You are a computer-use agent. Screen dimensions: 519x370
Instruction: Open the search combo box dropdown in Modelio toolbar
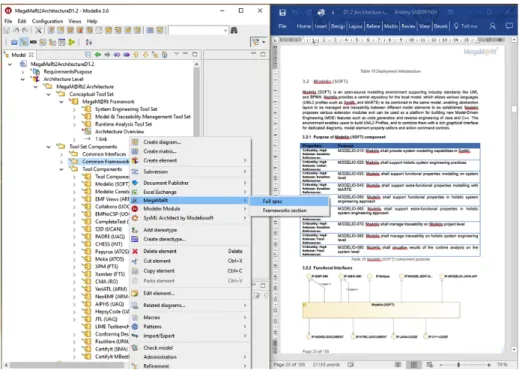point(225,31)
